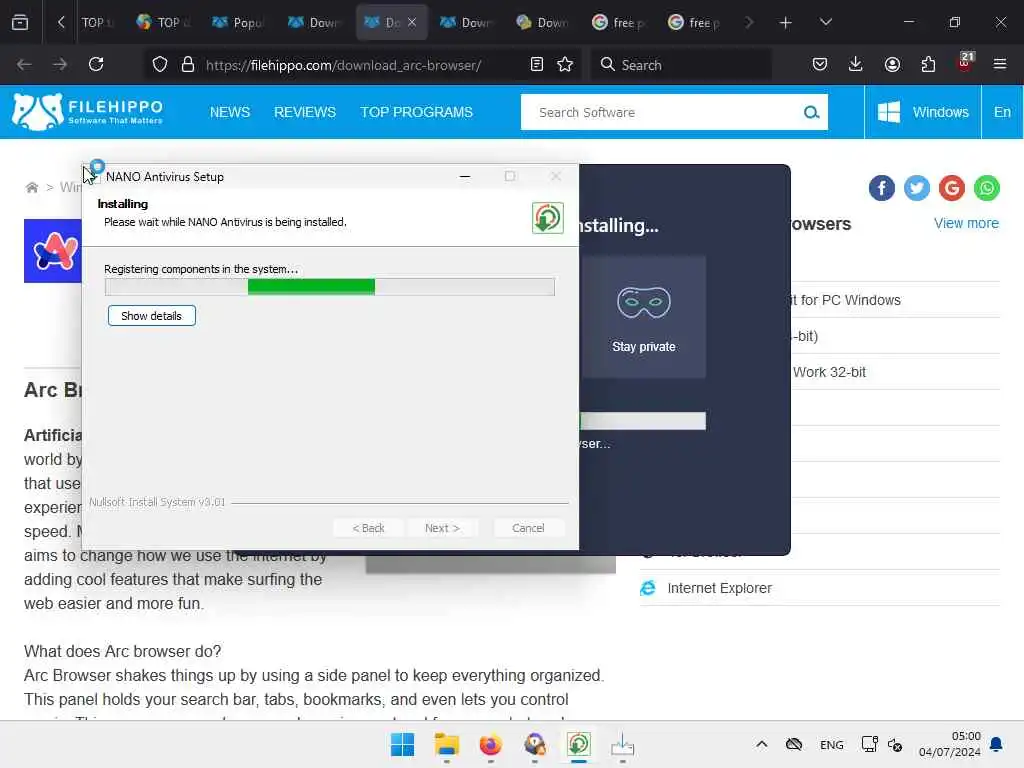The width and height of the screenshot is (1024, 768).
Task: Open the View more link
Action: point(966,223)
